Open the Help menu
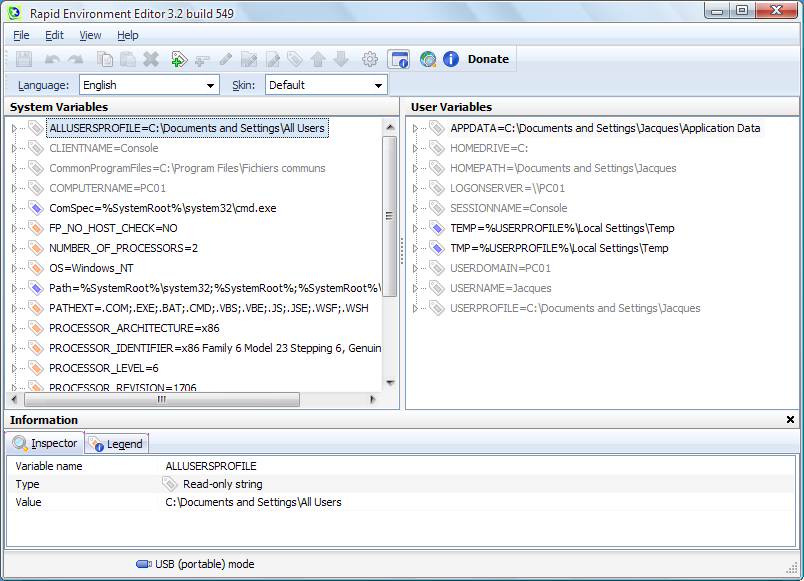 click(128, 35)
